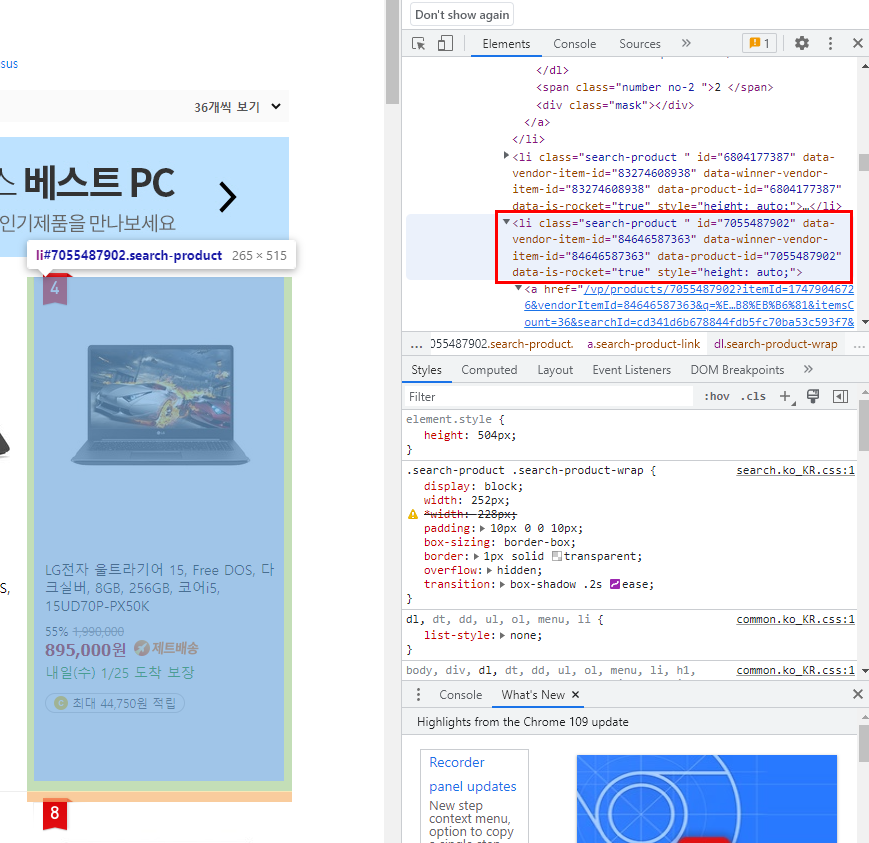869x843 pixels.
Task: Select a.search-product-link breadcrumb
Action: (643, 344)
